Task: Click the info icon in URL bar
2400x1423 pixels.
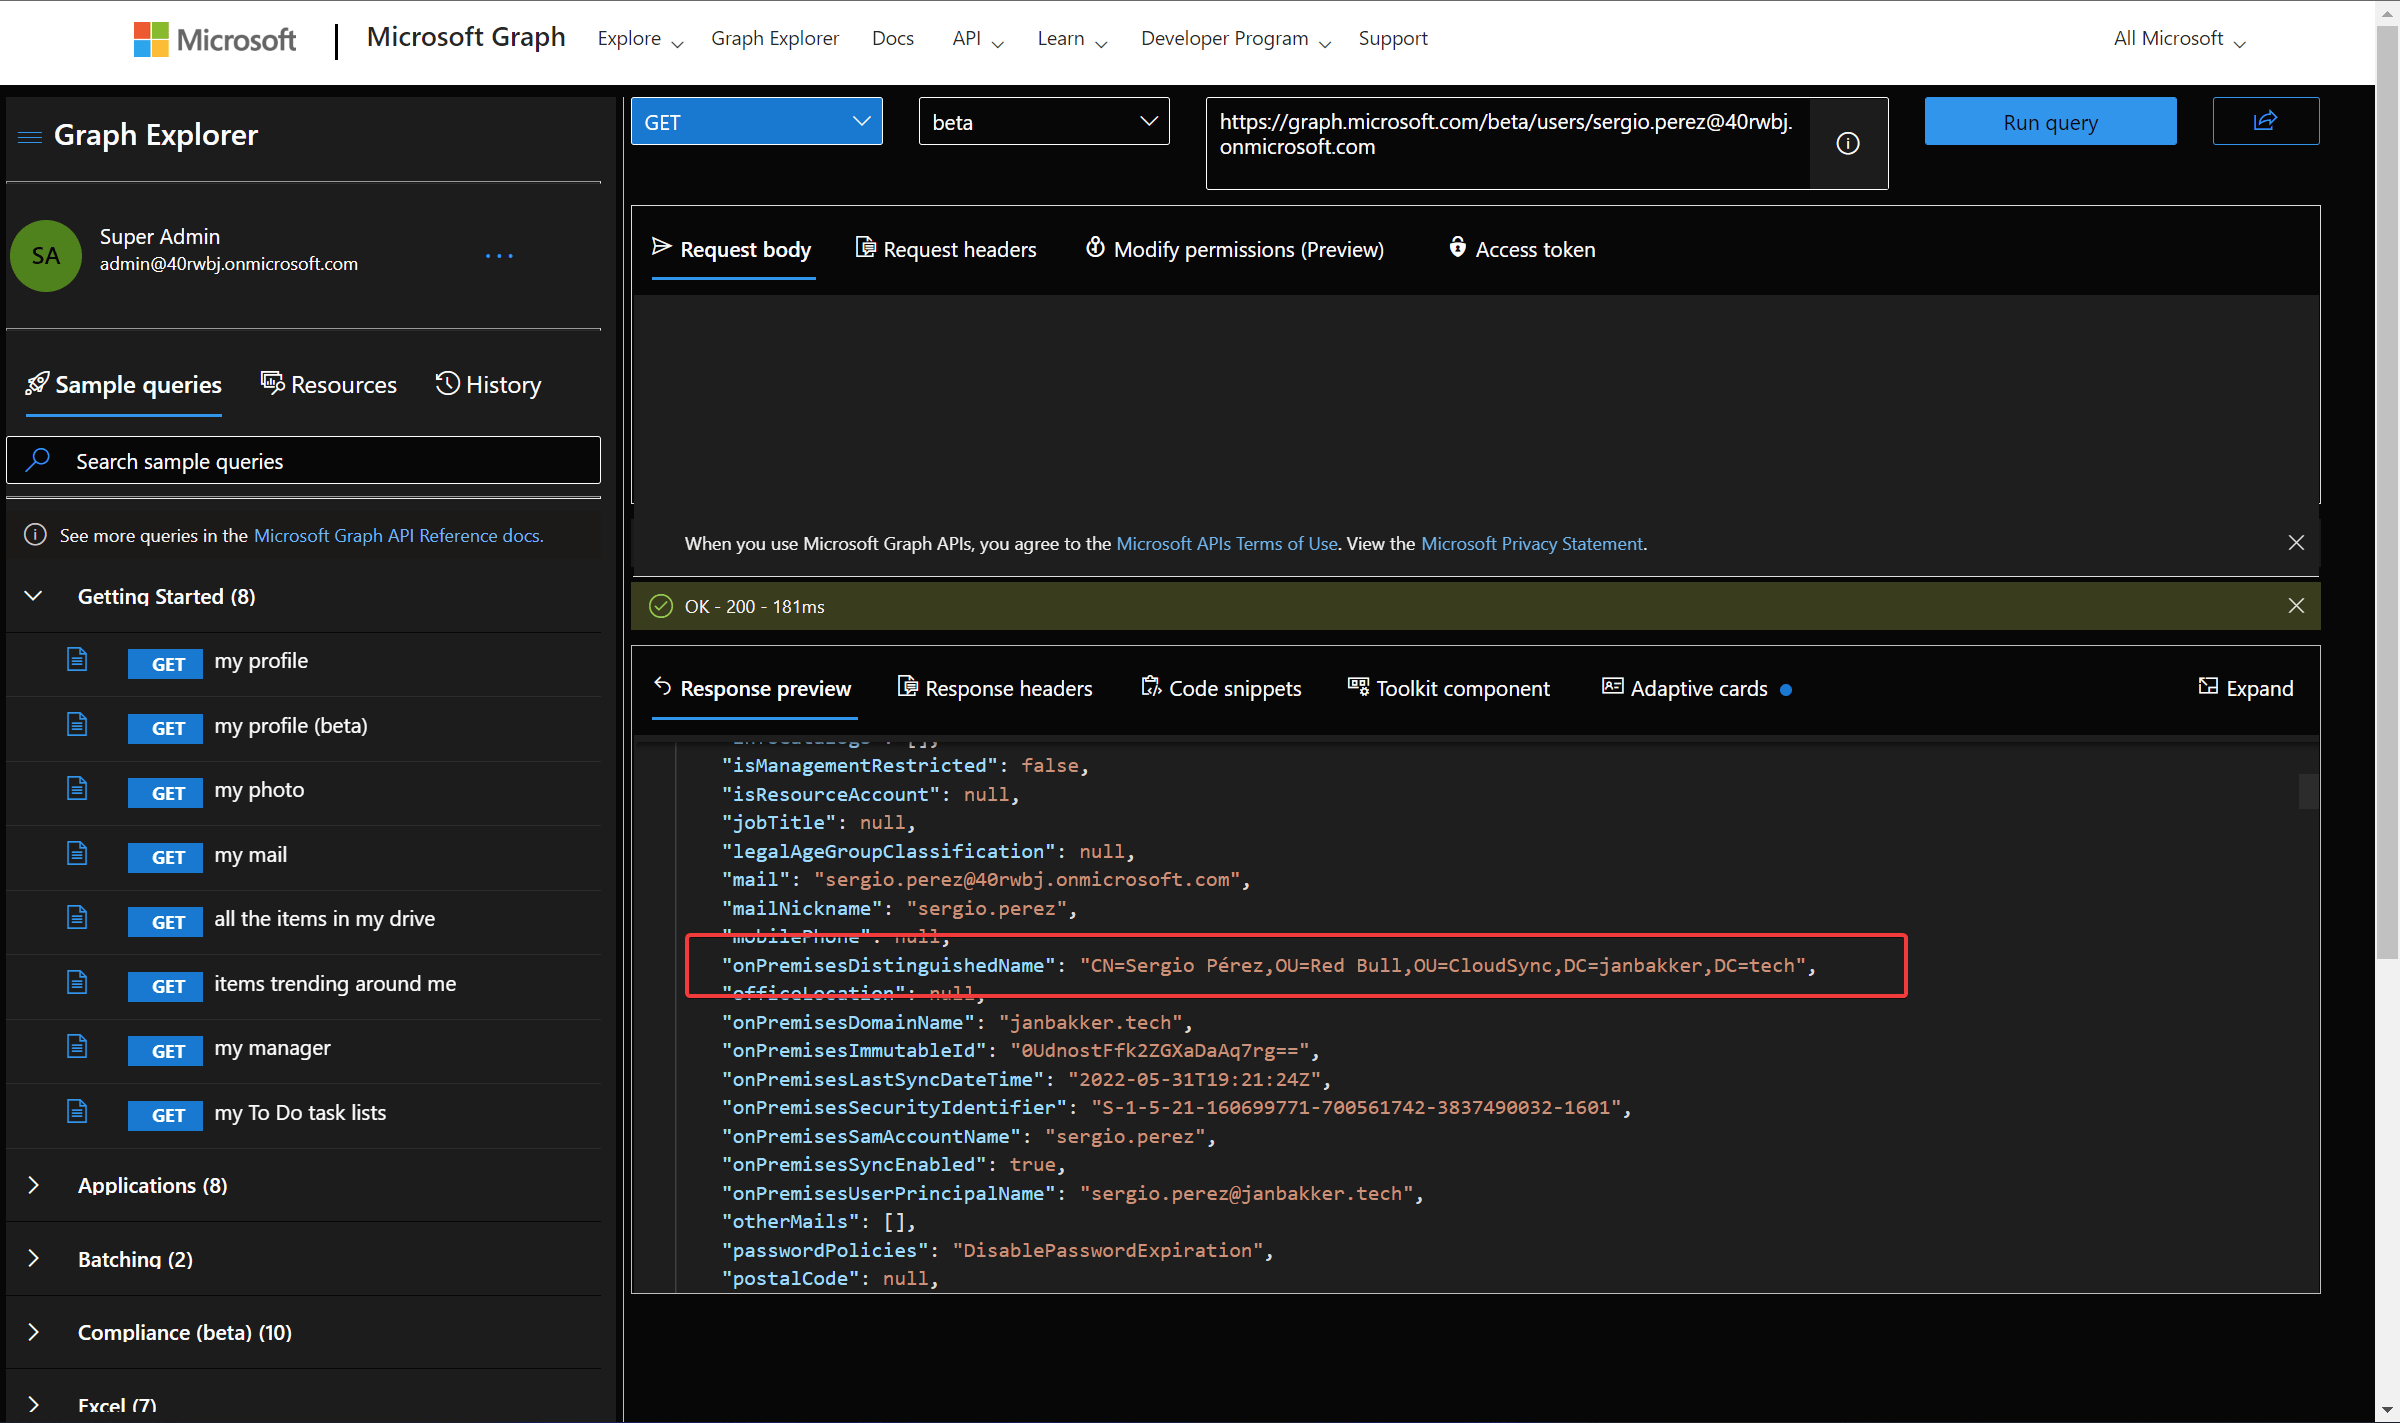Action: click(x=1848, y=144)
